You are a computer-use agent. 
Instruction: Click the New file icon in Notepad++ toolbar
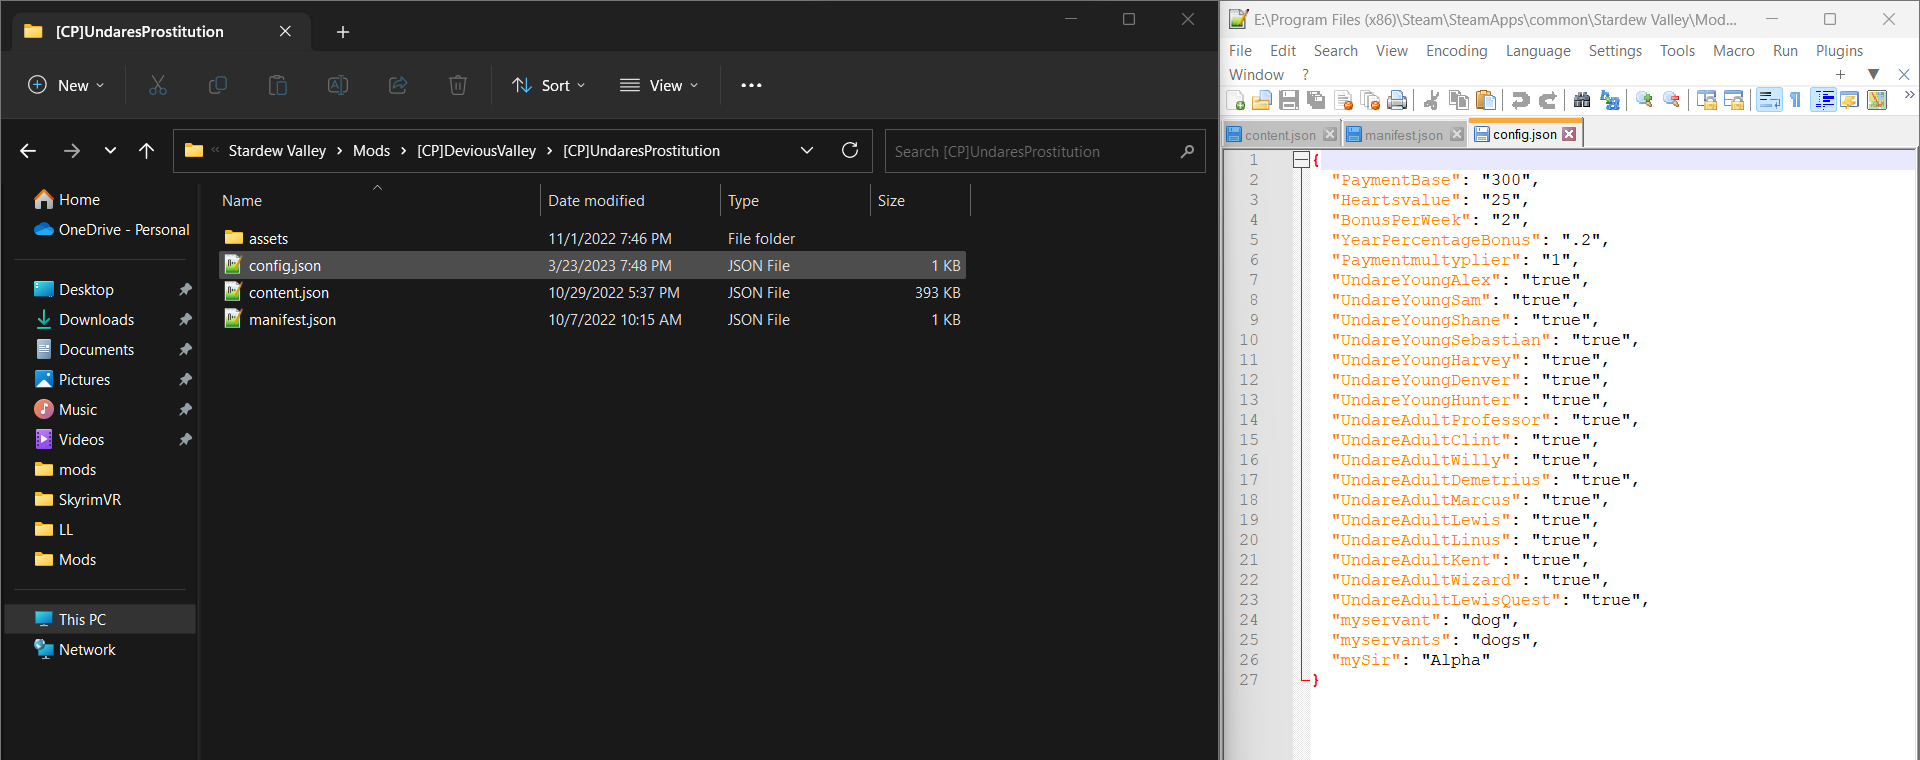[x=1236, y=100]
